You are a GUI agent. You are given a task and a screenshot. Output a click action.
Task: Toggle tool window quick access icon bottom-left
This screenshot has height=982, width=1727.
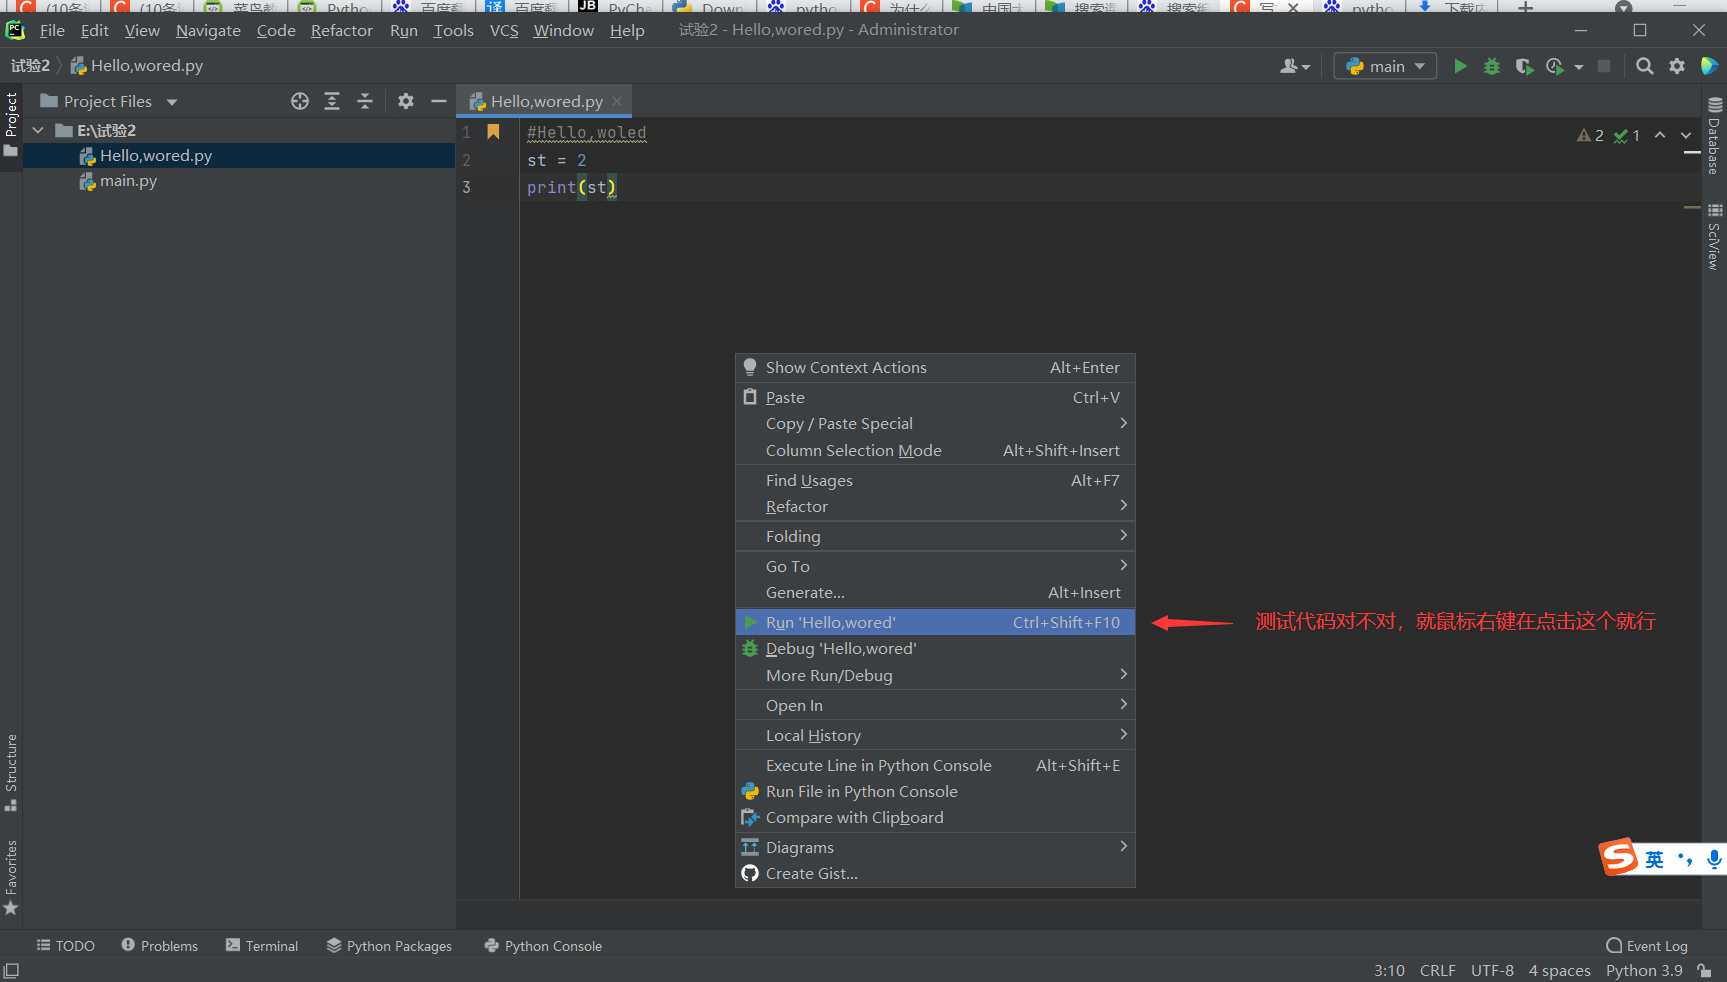click(x=11, y=971)
